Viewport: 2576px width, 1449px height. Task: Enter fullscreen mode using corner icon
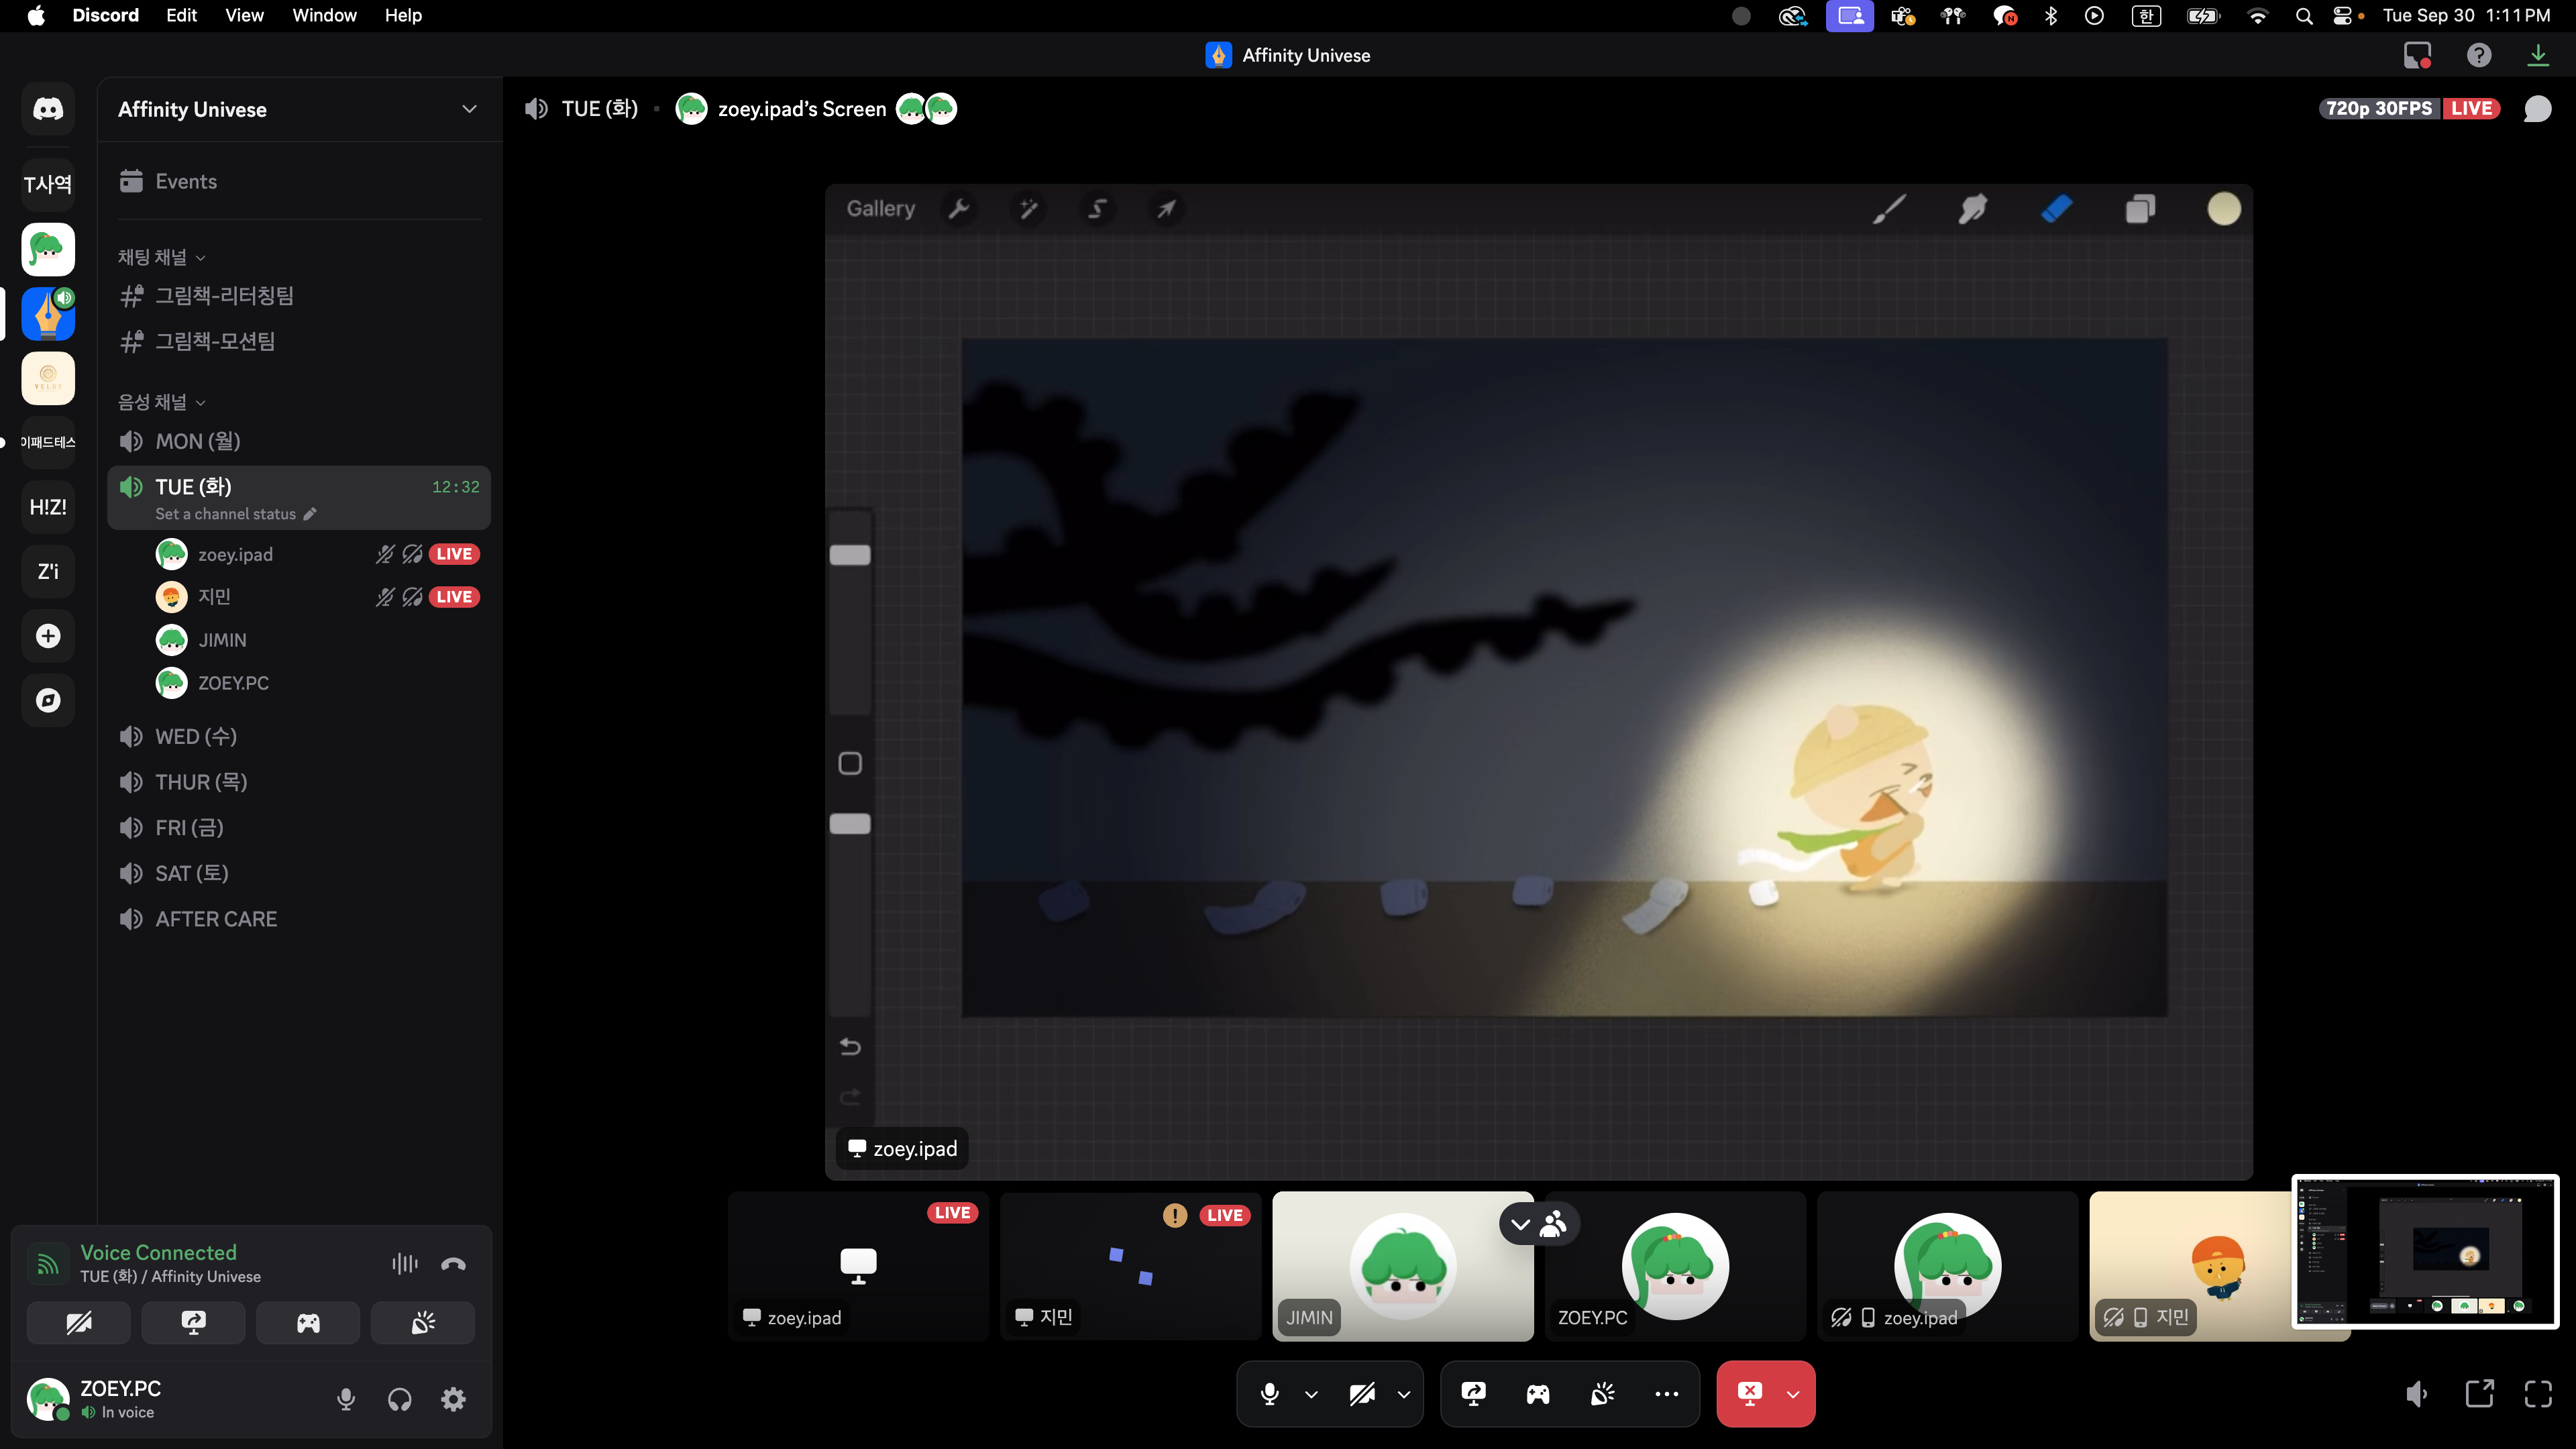click(2538, 1393)
